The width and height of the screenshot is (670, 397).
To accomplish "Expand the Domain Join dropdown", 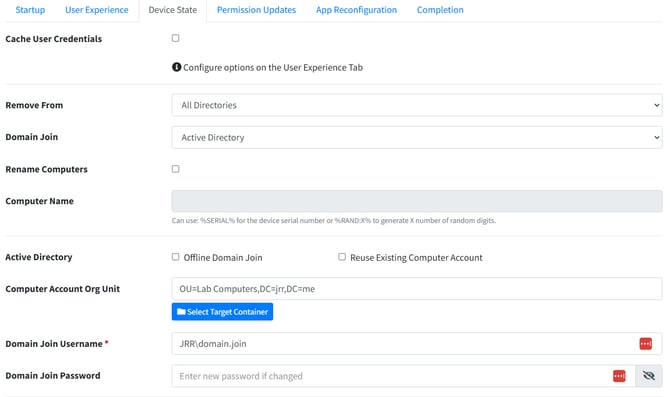I will [x=417, y=138].
